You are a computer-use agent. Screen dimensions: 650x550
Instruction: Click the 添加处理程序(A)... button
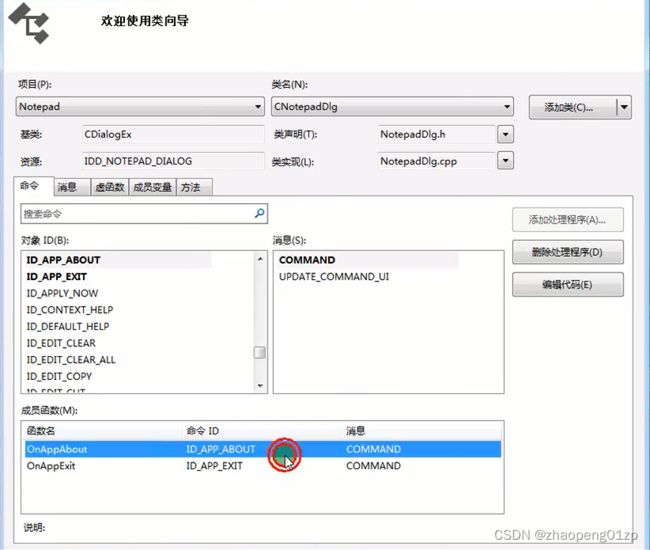(x=568, y=220)
